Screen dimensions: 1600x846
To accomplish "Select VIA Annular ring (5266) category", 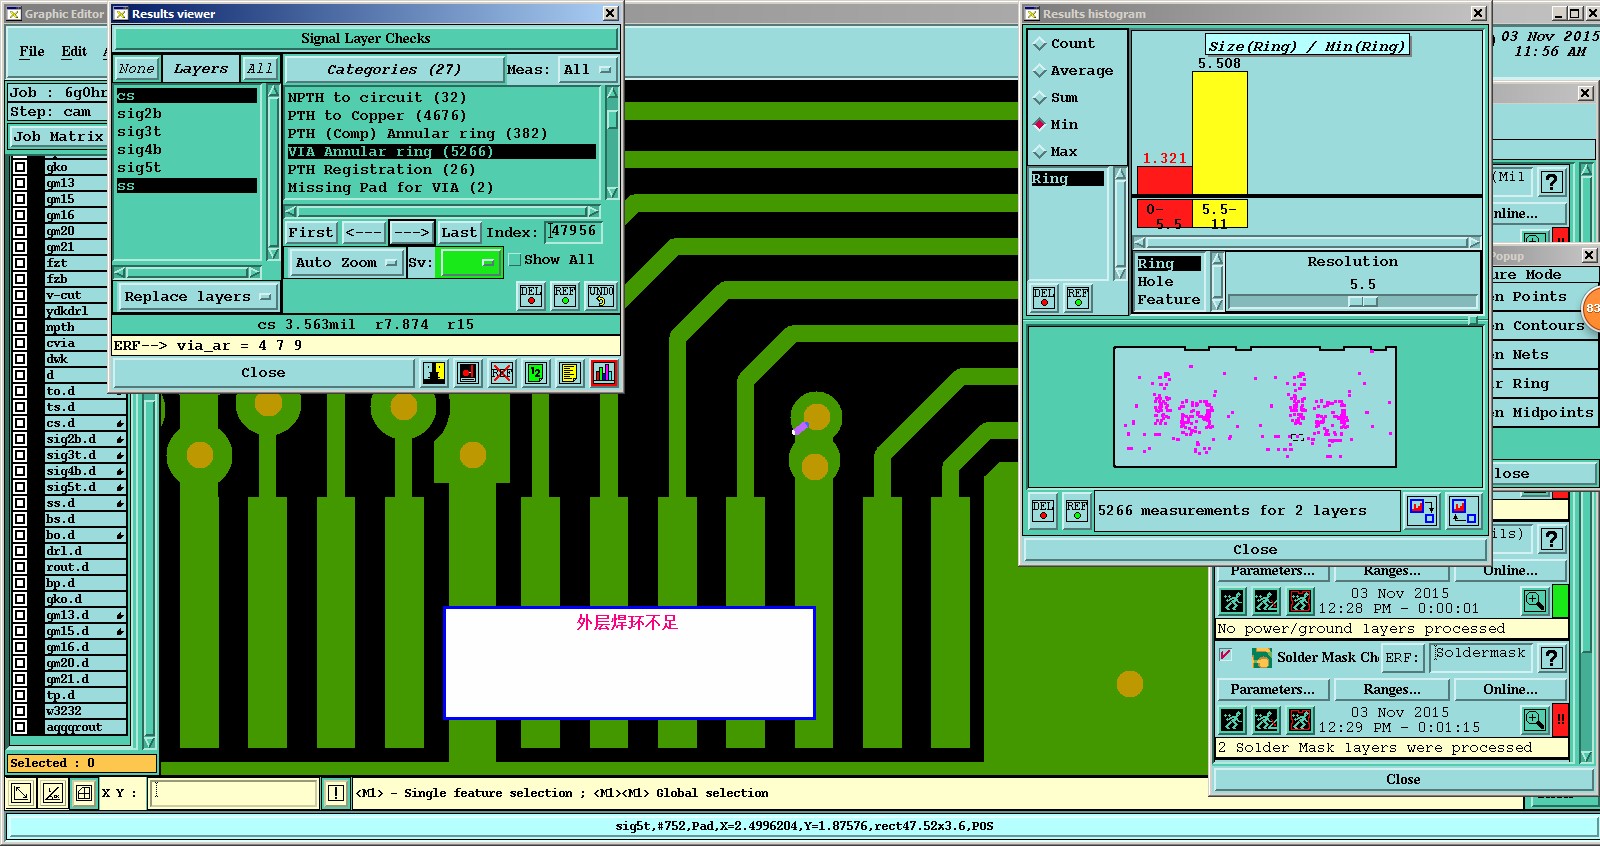I will [x=441, y=152].
